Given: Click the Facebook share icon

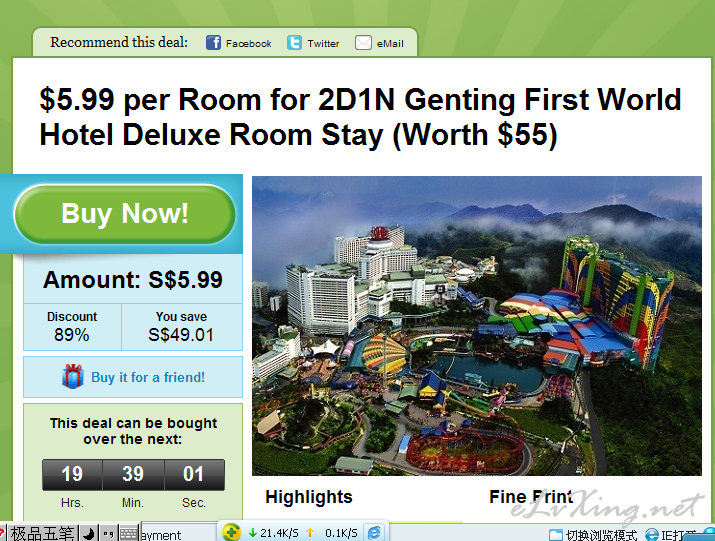Looking at the screenshot, I should (x=213, y=43).
